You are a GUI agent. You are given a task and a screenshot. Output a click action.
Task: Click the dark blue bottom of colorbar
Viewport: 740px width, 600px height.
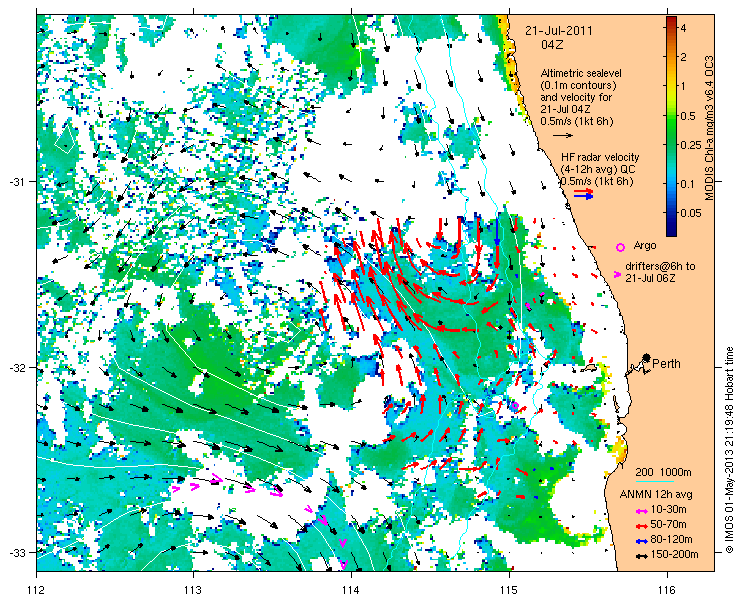pos(671,231)
